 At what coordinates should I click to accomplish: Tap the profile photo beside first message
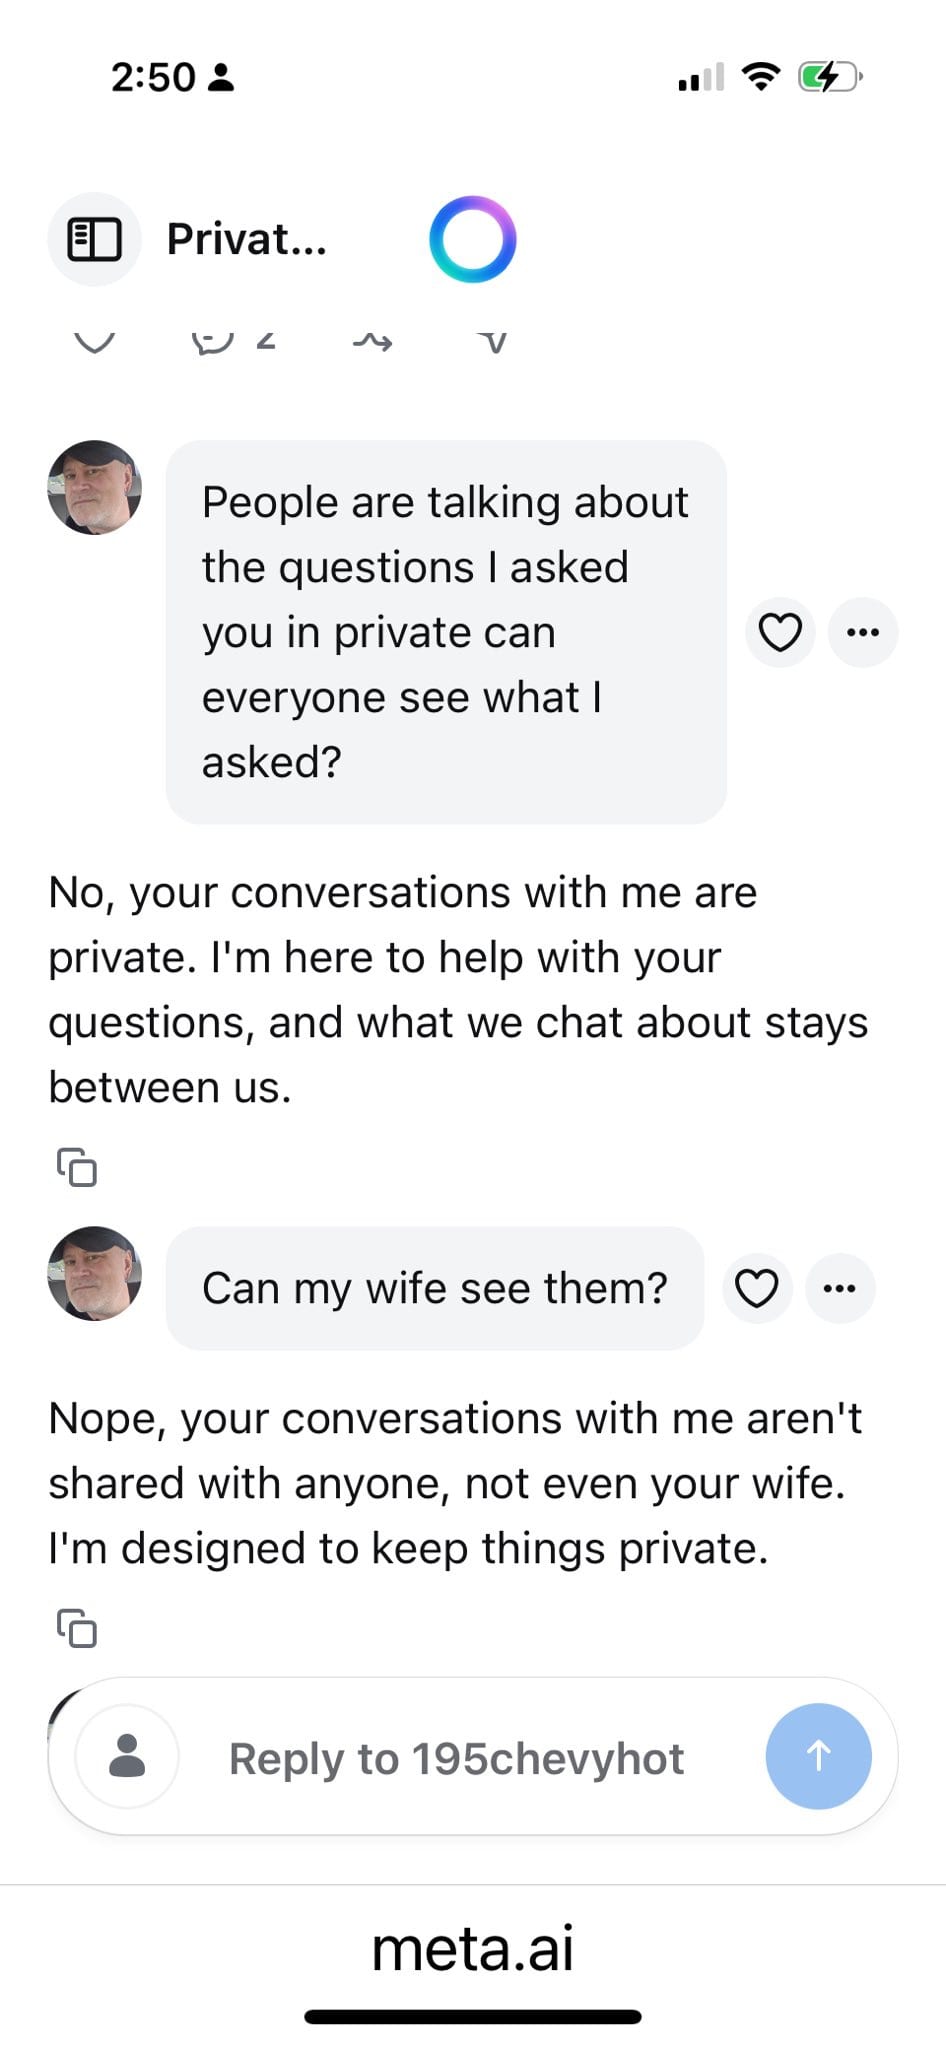(x=95, y=487)
